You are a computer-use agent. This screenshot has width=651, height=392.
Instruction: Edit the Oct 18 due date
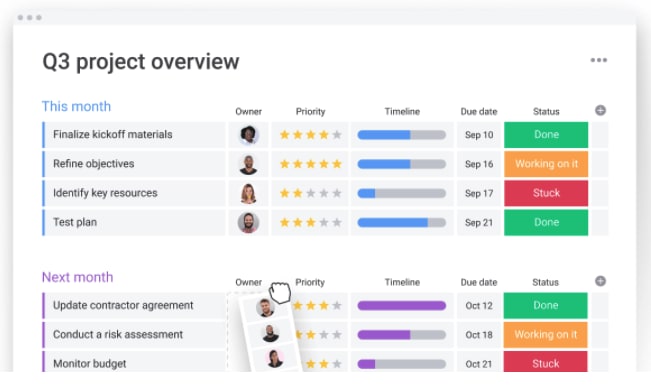click(x=479, y=335)
